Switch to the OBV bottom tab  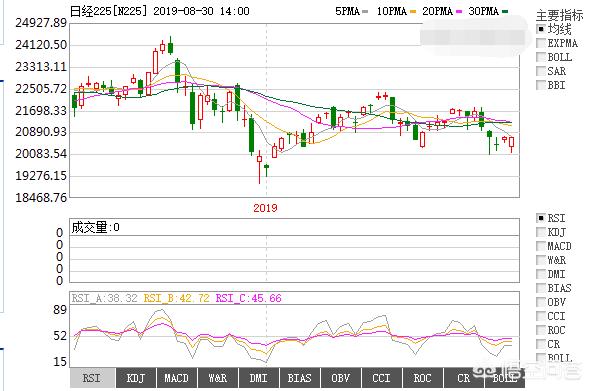pyautogui.click(x=341, y=378)
